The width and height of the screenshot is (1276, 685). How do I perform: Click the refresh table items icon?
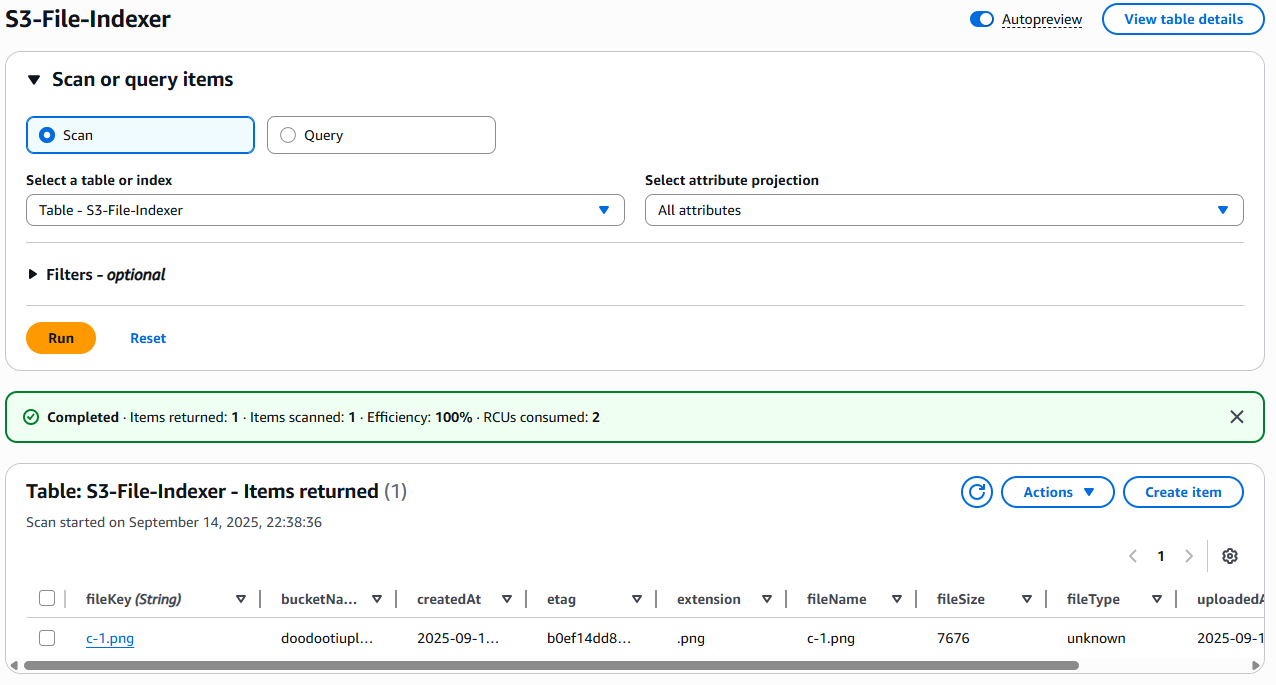pos(977,492)
